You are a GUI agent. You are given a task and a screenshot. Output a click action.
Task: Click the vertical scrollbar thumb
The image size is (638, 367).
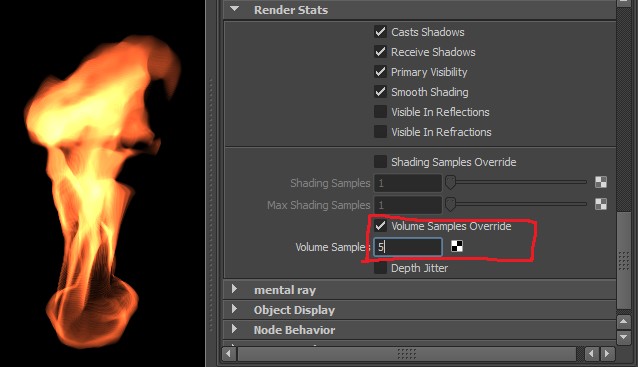coord(624,260)
